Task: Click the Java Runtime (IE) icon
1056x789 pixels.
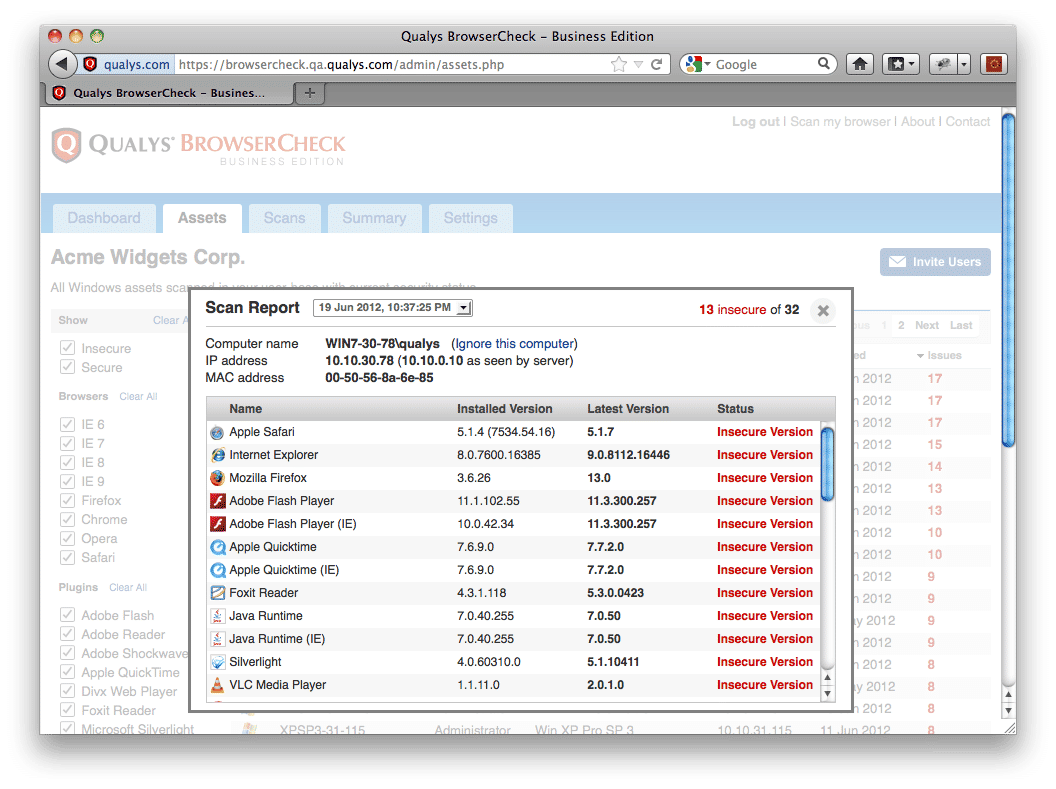Action: (x=217, y=639)
